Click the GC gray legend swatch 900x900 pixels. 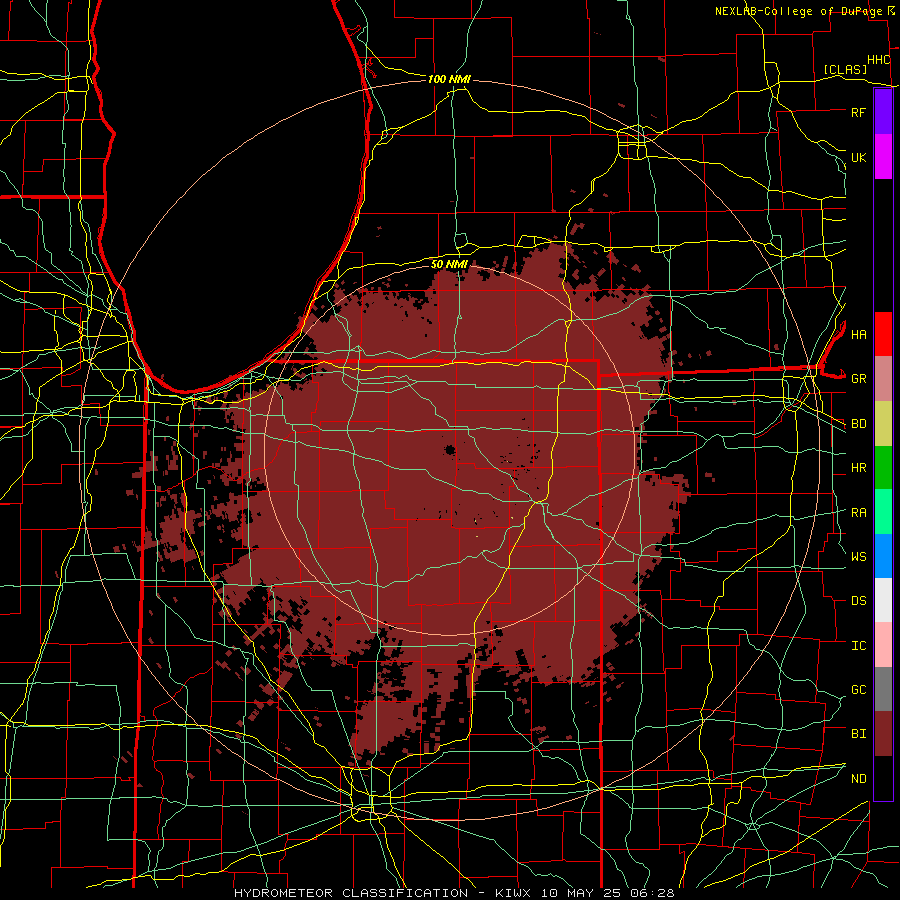(x=883, y=689)
